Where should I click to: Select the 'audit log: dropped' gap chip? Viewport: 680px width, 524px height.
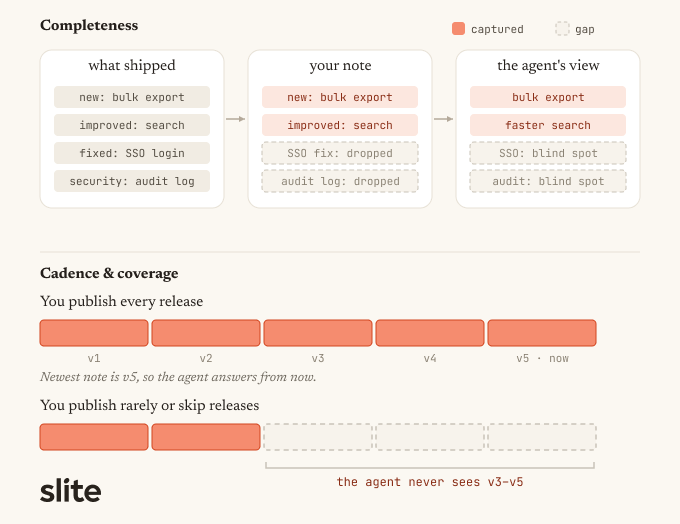(x=340, y=181)
